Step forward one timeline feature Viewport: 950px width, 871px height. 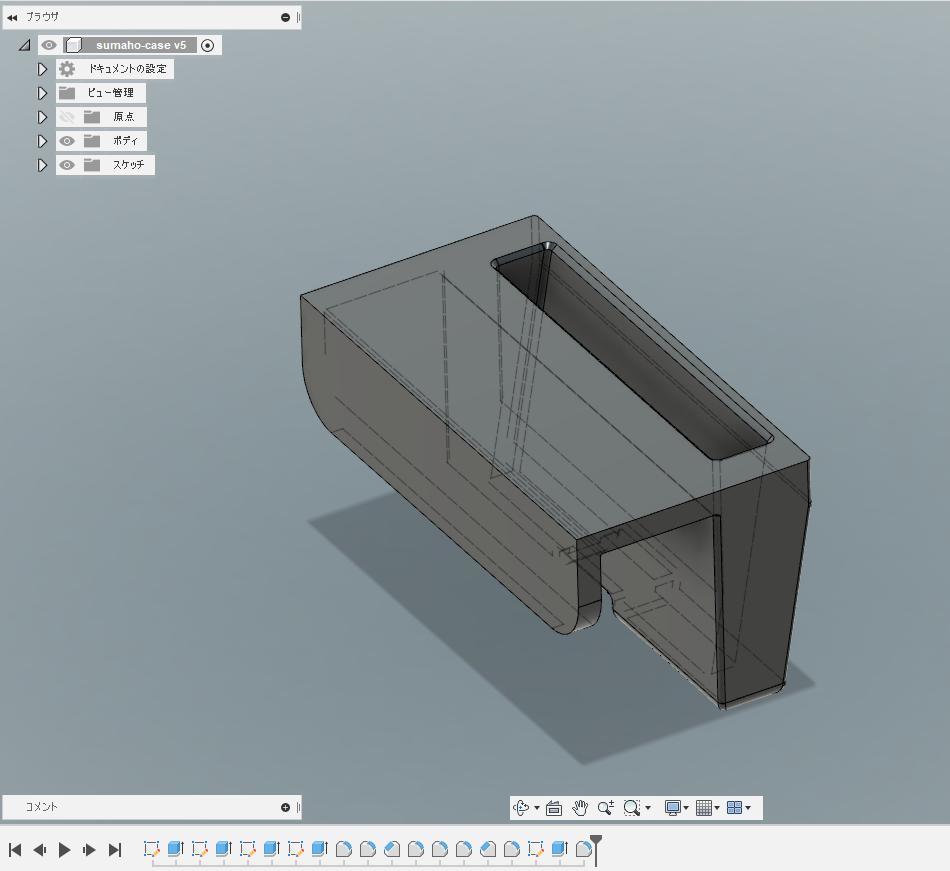[89, 850]
